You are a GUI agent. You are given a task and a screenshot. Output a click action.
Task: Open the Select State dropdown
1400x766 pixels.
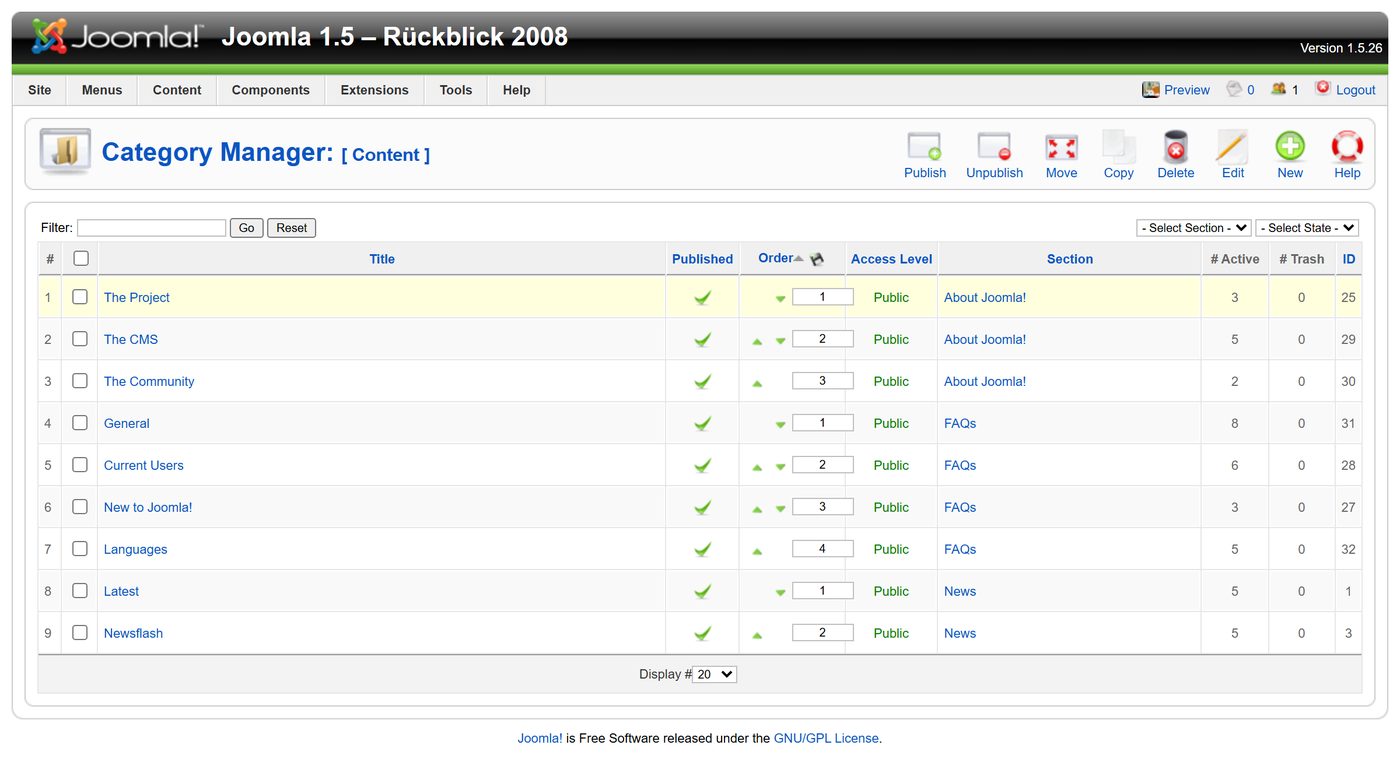click(x=1307, y=228)
